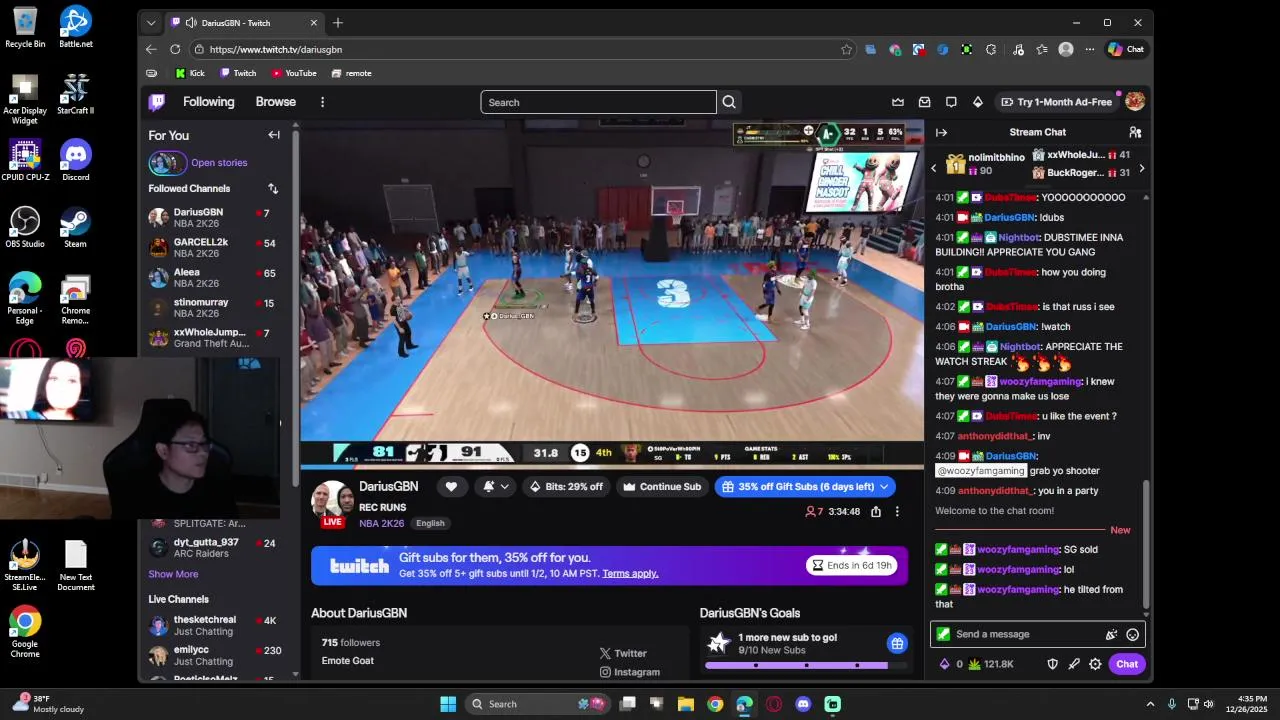Click the follow heart button for DariusGBN

coord(451,487)
